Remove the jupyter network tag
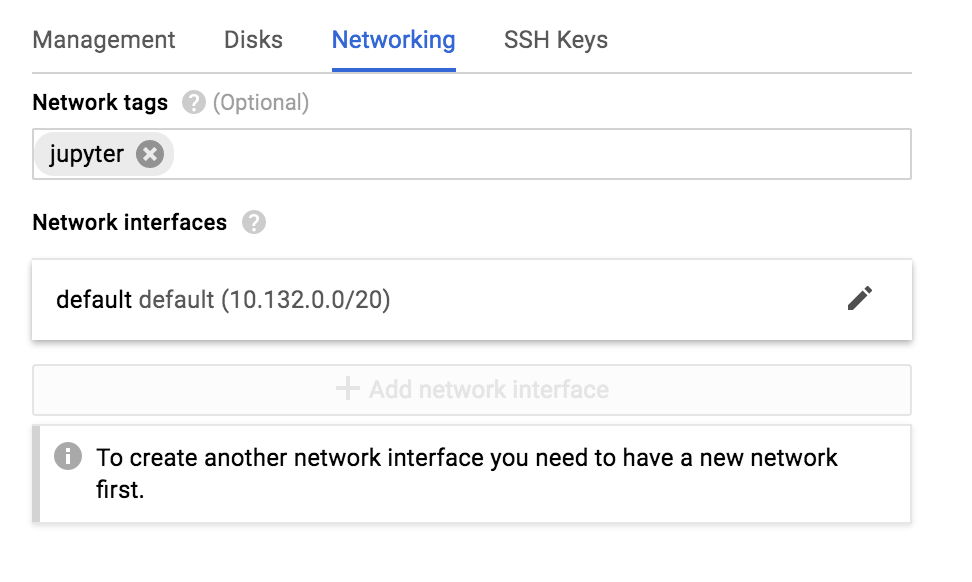The image size is (972, 582). pos(150,155)
